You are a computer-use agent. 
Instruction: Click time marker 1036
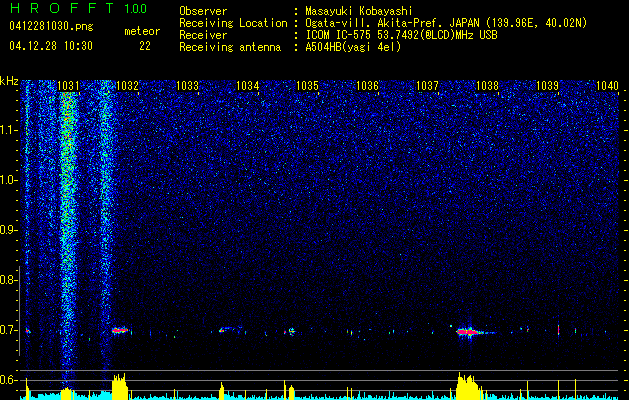(367, 86)
